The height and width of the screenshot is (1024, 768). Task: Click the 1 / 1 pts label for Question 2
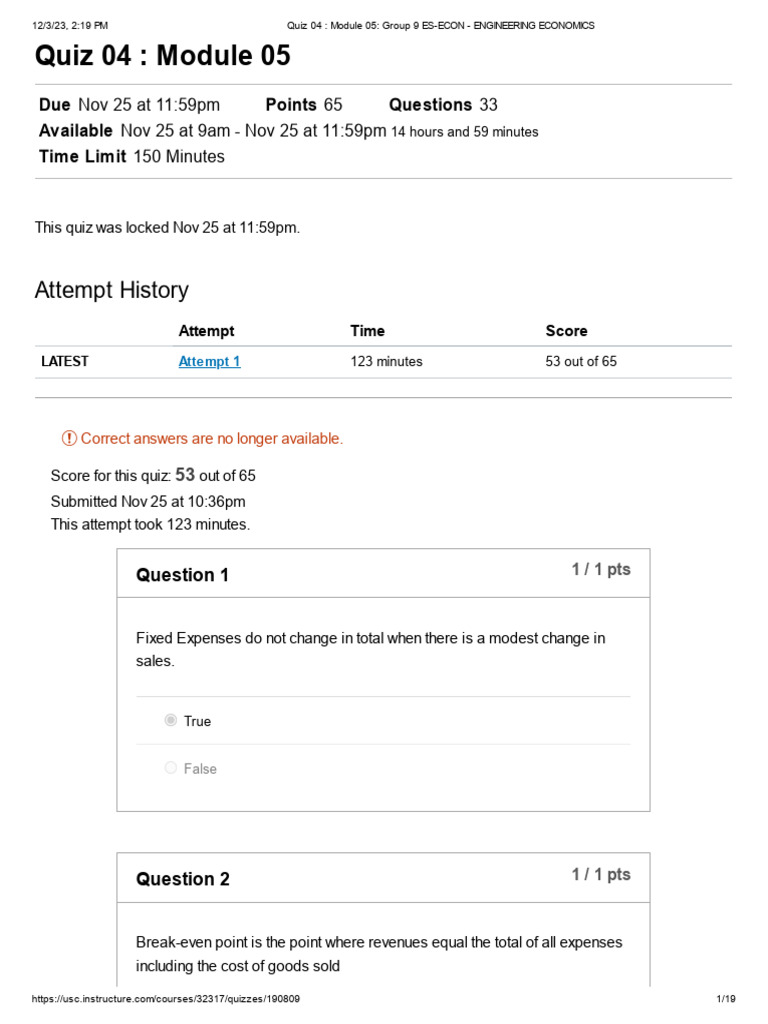tap(601, 874)
